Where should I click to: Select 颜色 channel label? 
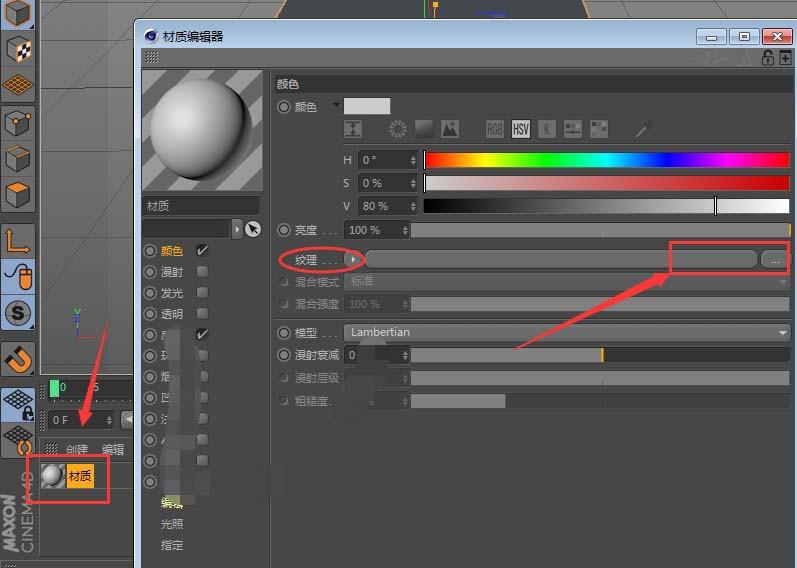(172, 251)
